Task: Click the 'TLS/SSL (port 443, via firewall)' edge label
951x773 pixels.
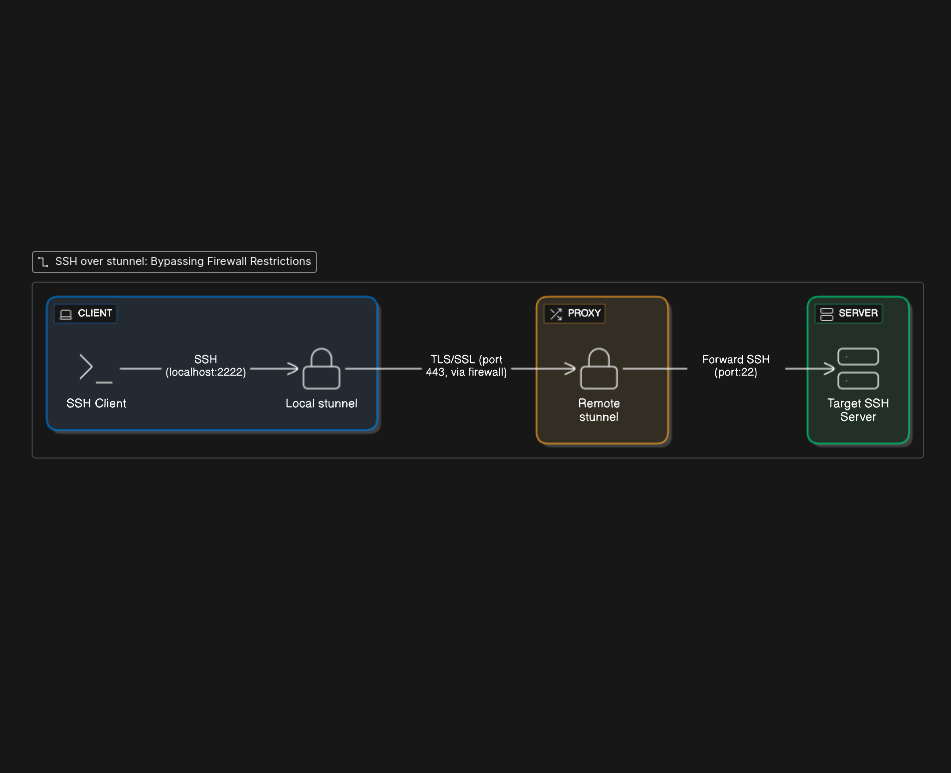Action: click(x=466, y=366)
